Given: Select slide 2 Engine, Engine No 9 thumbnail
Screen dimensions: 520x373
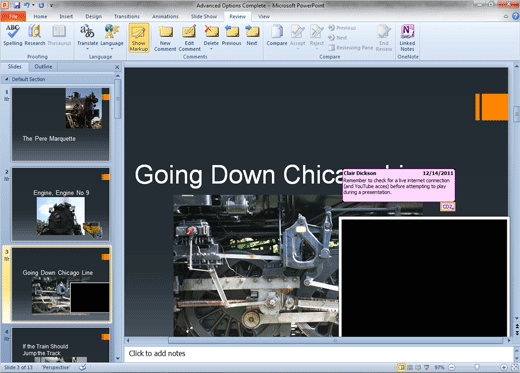Looking at the screenshot, I should click(60, 204).
